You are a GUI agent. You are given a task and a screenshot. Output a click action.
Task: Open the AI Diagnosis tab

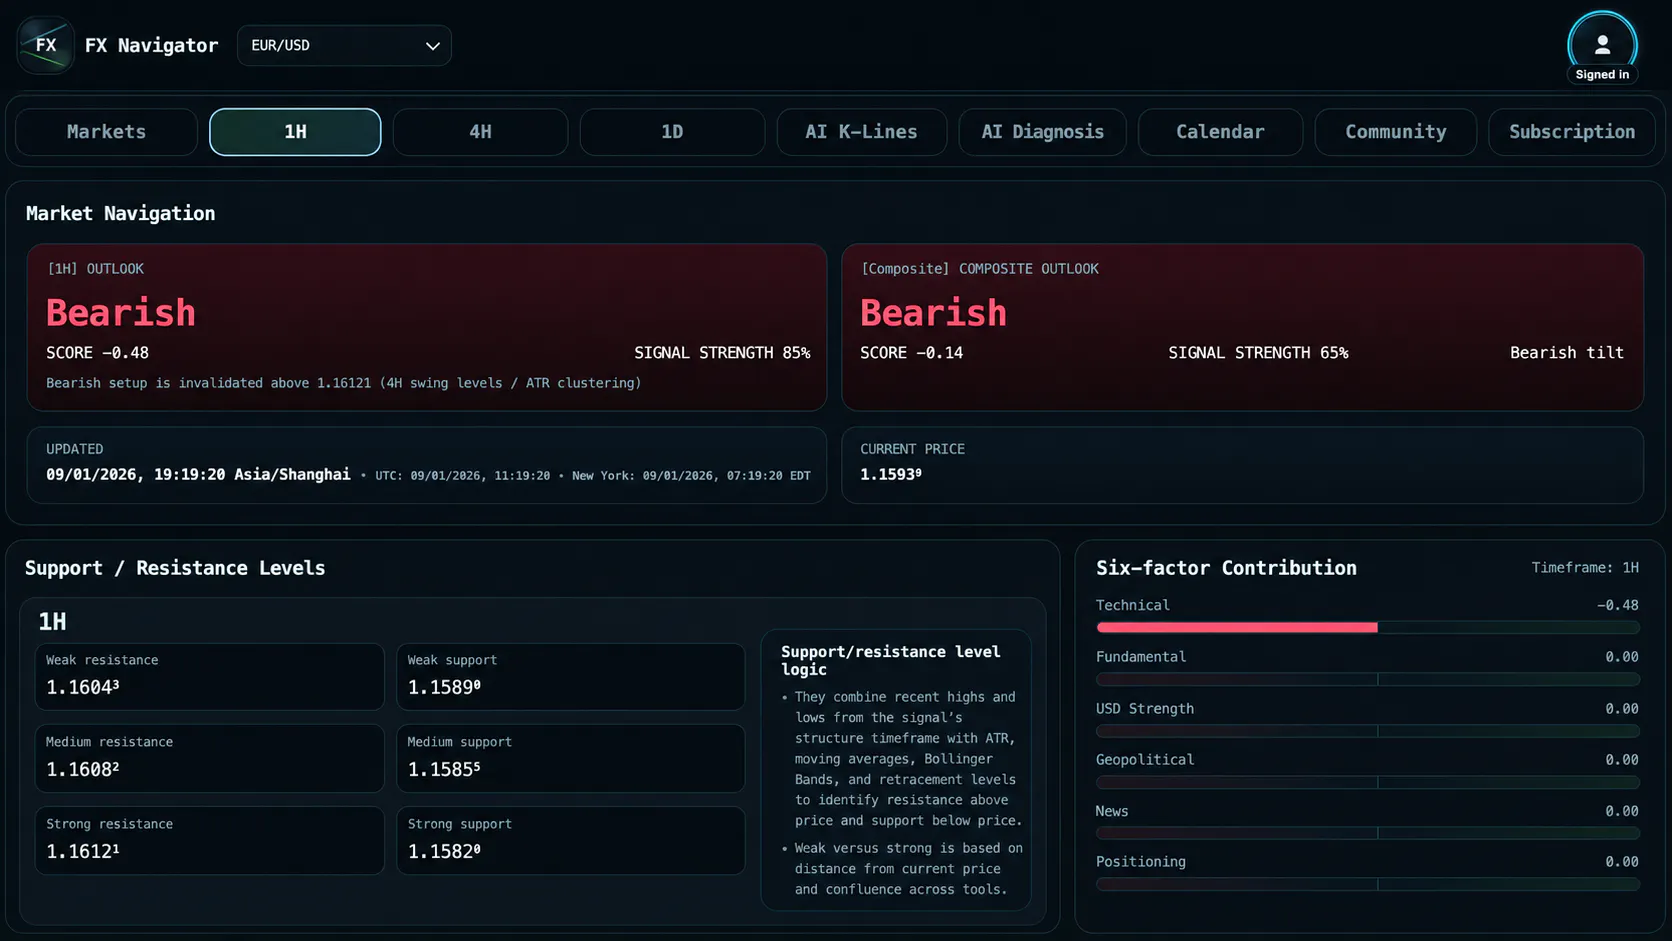(1042, 132)
